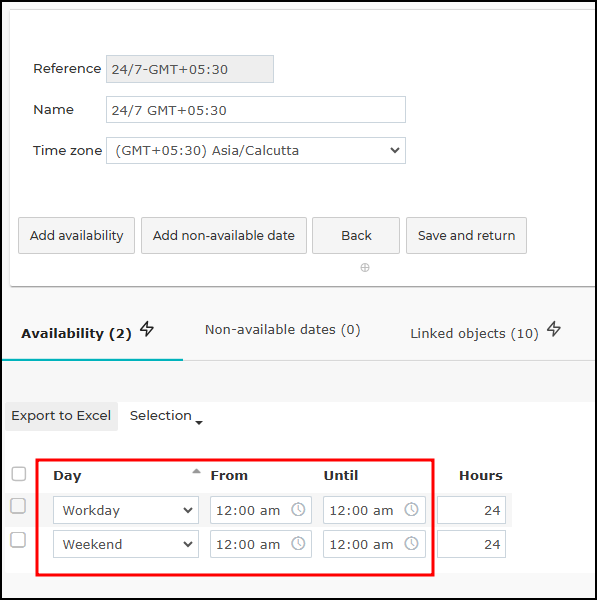597x600 pixels.
Task: Click the circled plus icon below Back
Action: (x=365, y=267)
